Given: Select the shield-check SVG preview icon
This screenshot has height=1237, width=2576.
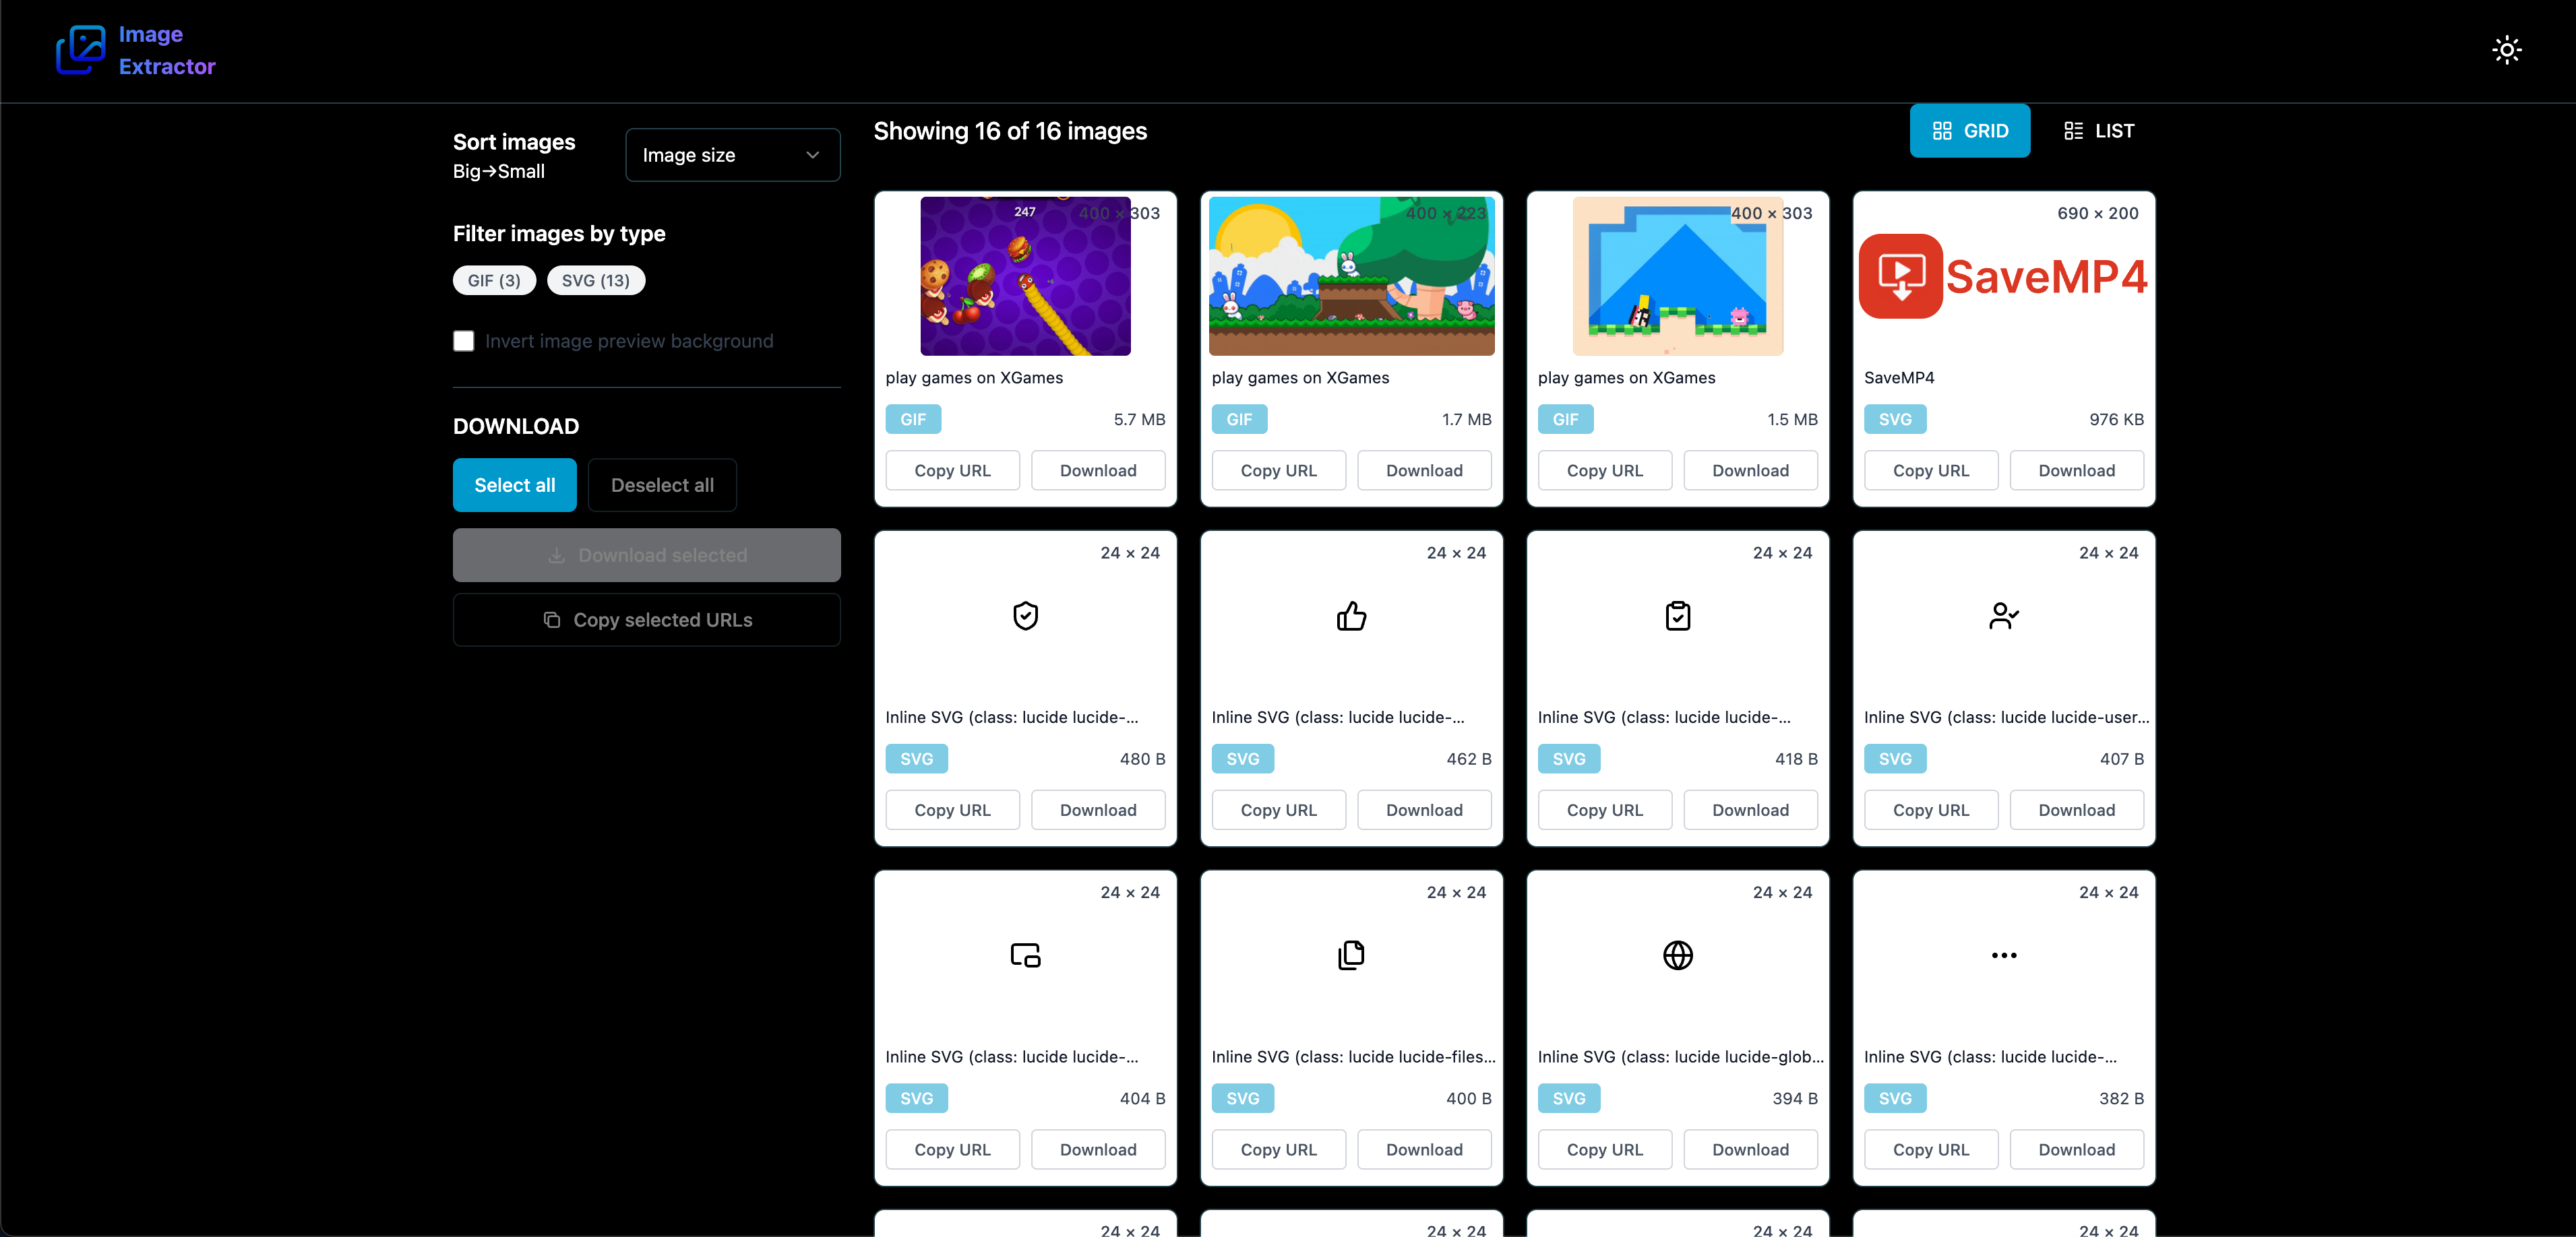Looking at the screenshot, I should (1025, 615).
